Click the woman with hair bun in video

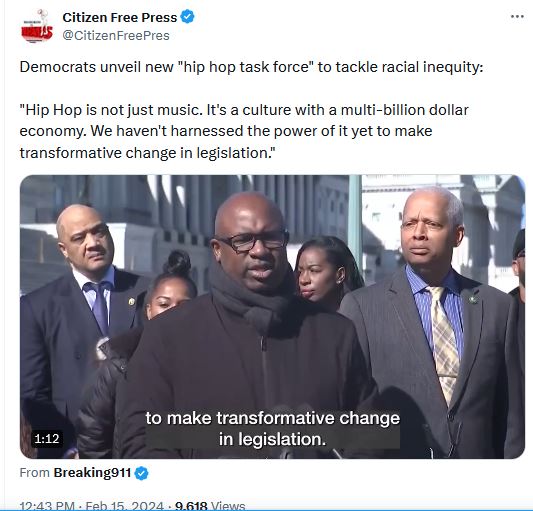170,286
